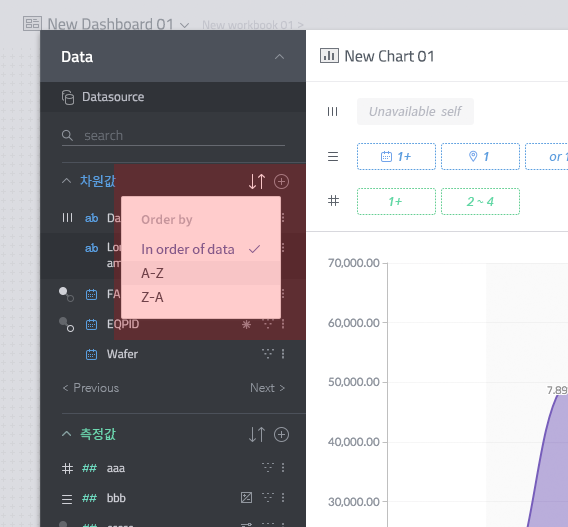Select the rows shelf icon with three horizontal lines

click(x=333, y=156)
